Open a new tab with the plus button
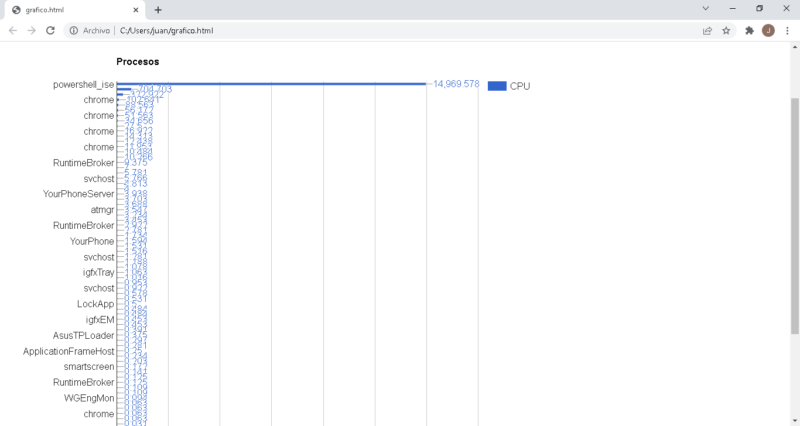Image resolution: width=800 pixels, height=426 pixels. (158, 9)
